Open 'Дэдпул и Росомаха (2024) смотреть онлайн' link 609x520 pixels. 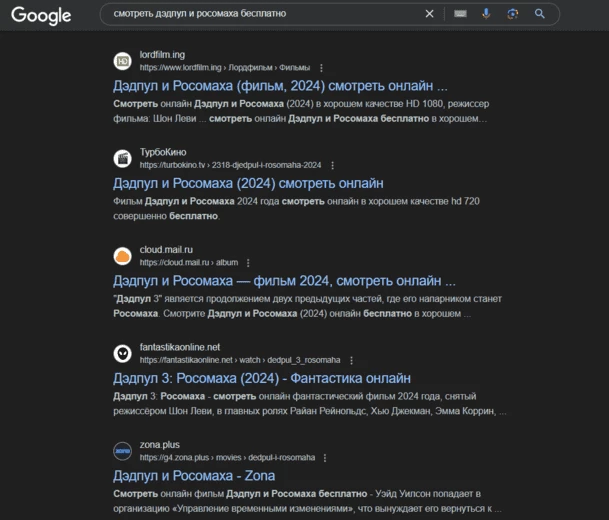[248, 183]
